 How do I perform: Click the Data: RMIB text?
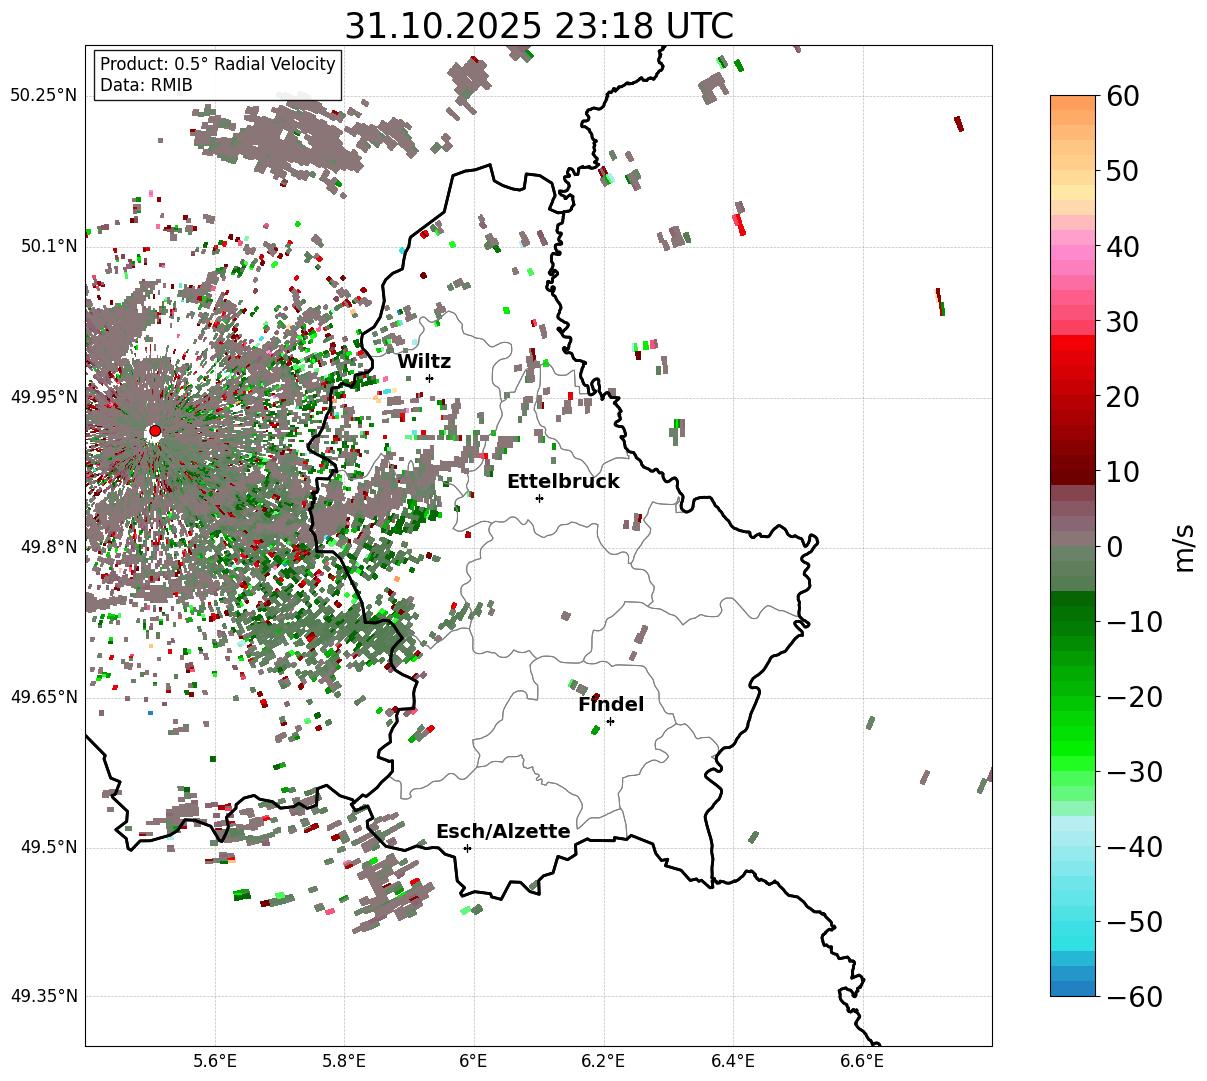pos(146,85)
